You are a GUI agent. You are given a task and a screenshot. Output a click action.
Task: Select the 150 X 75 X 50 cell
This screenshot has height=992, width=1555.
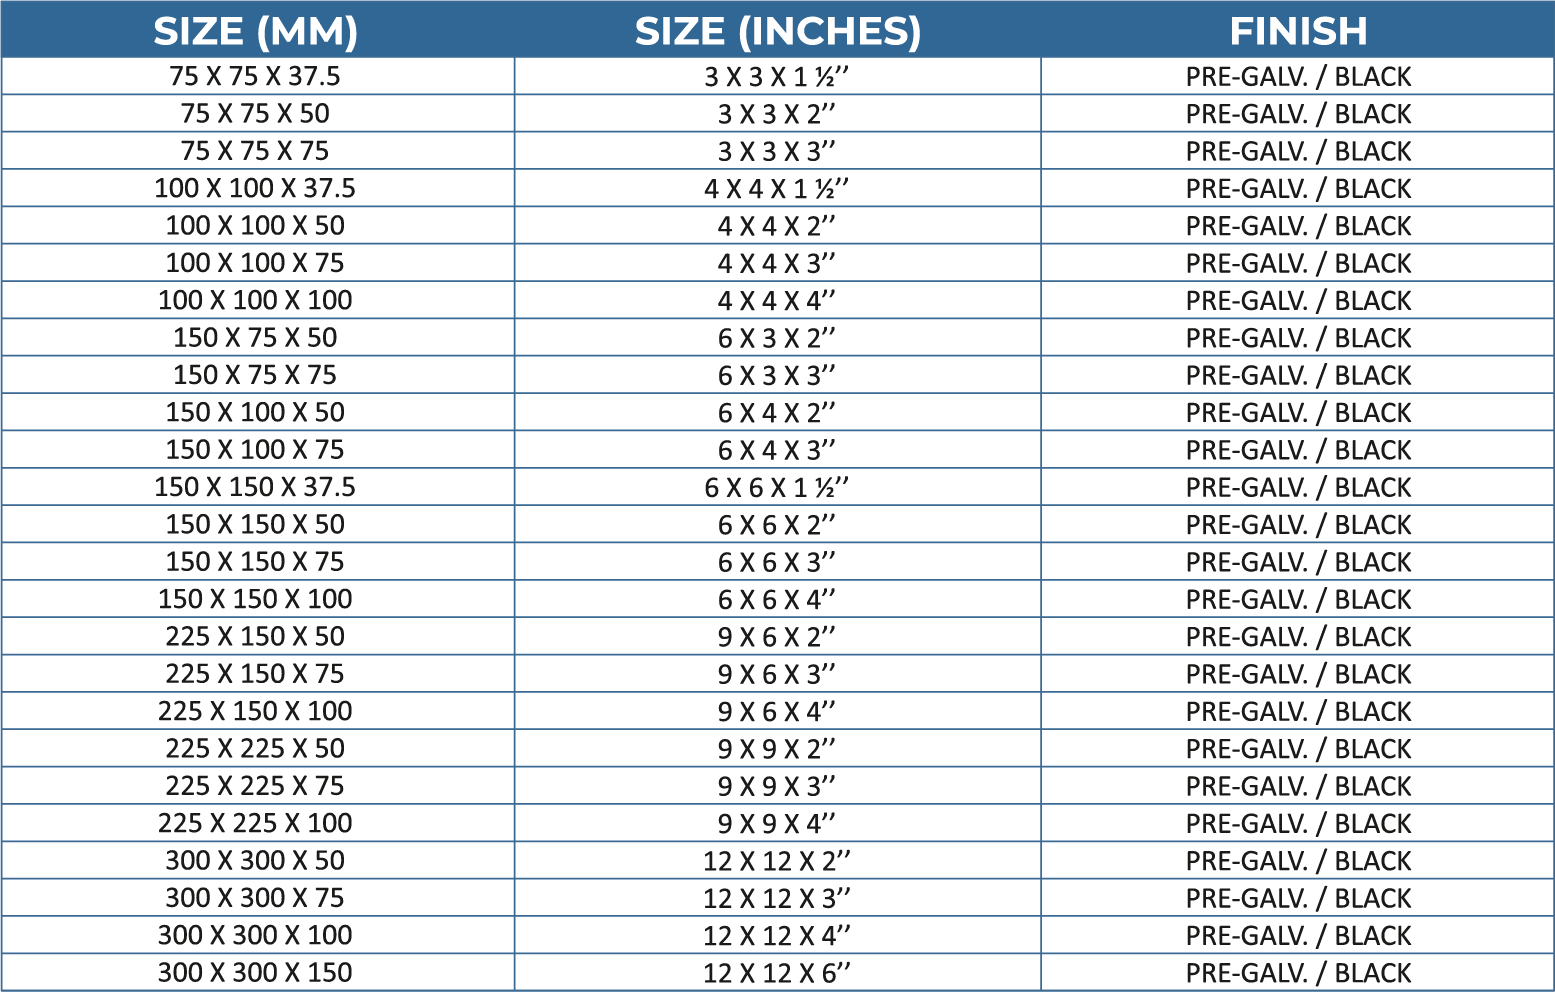pyautogui.click(x=255, y=337)
